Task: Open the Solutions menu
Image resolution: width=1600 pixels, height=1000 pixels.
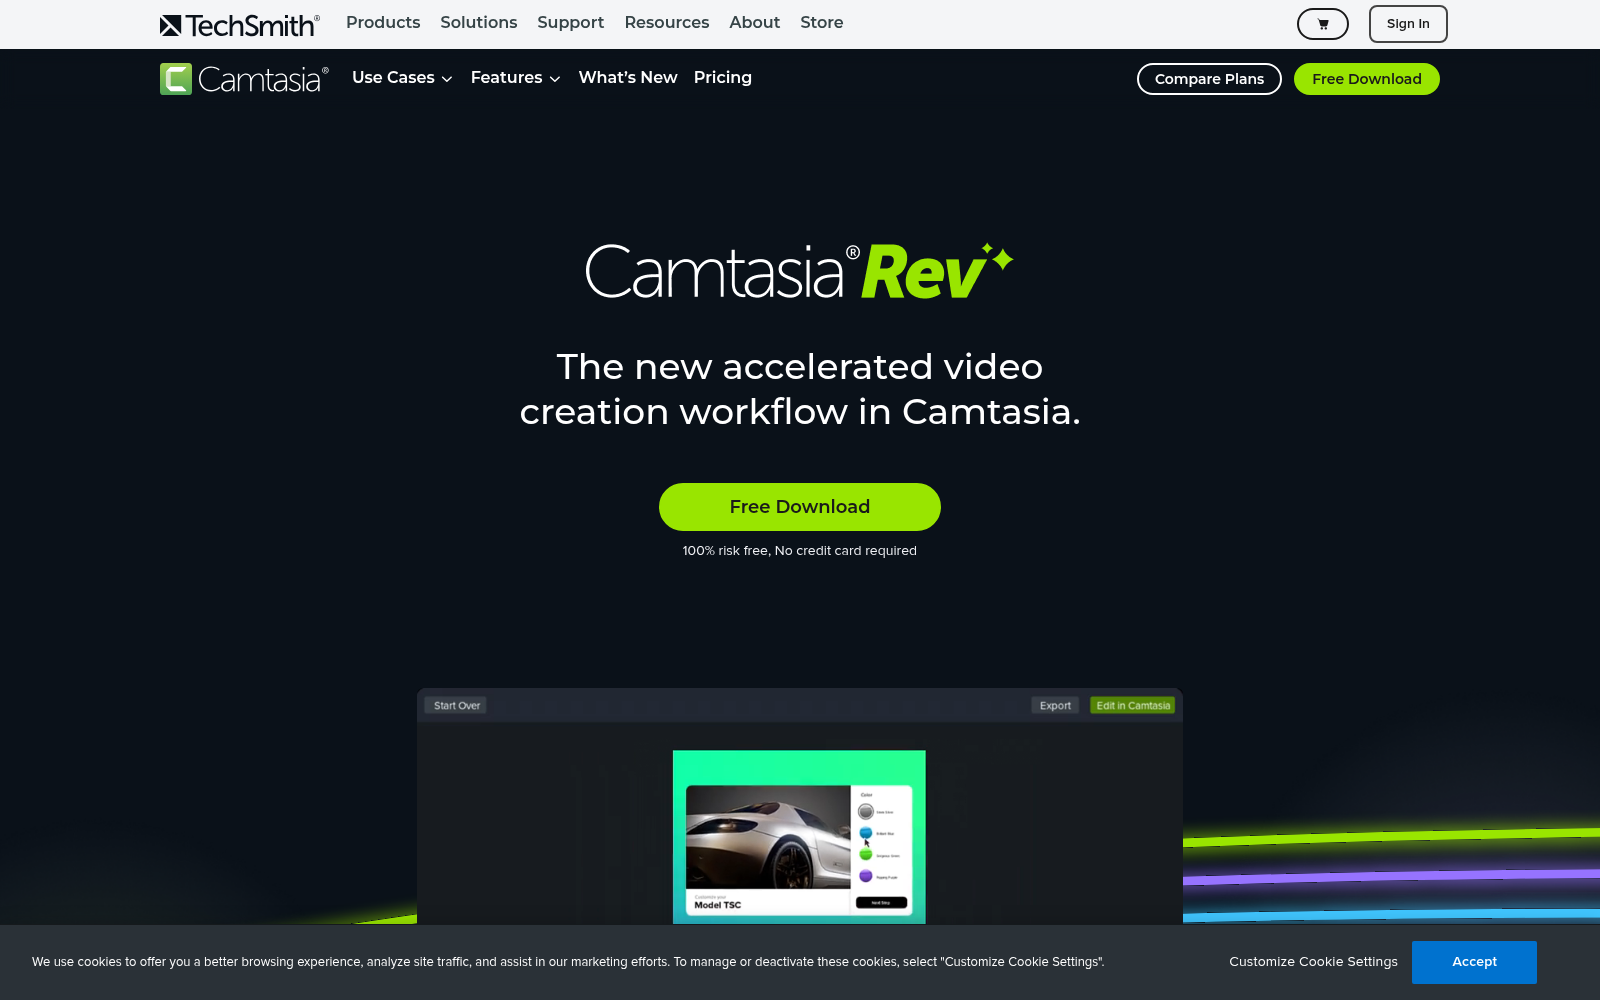Action: 479,22
